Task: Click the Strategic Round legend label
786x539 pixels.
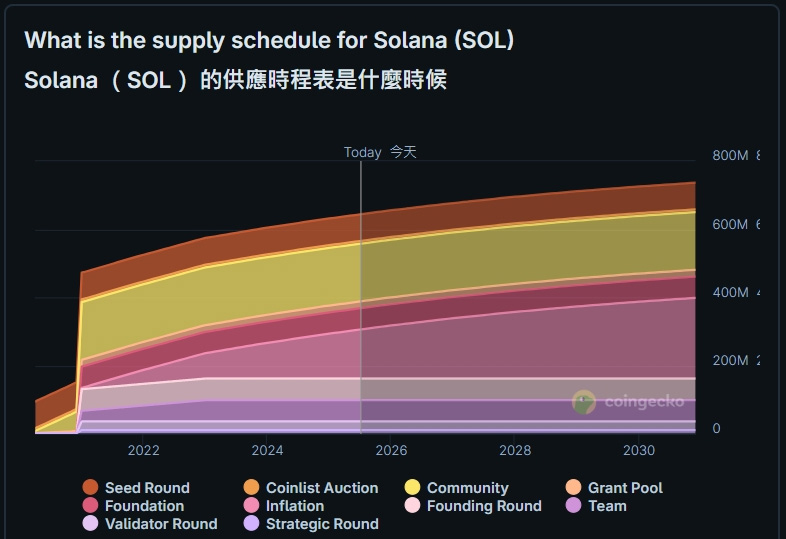Action: tap(322, 523)
